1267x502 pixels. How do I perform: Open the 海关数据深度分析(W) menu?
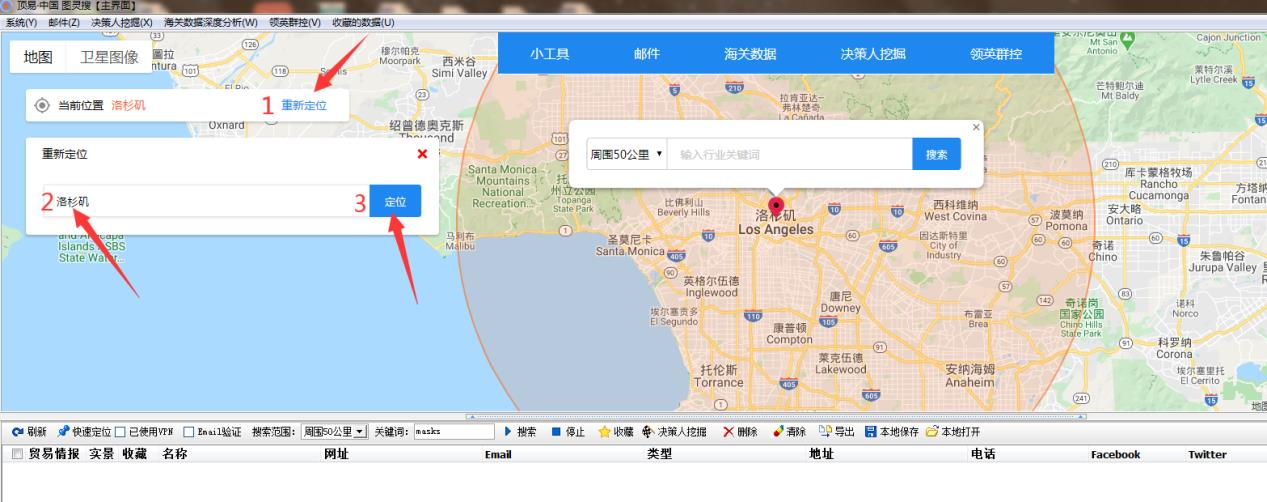(210, 22)
